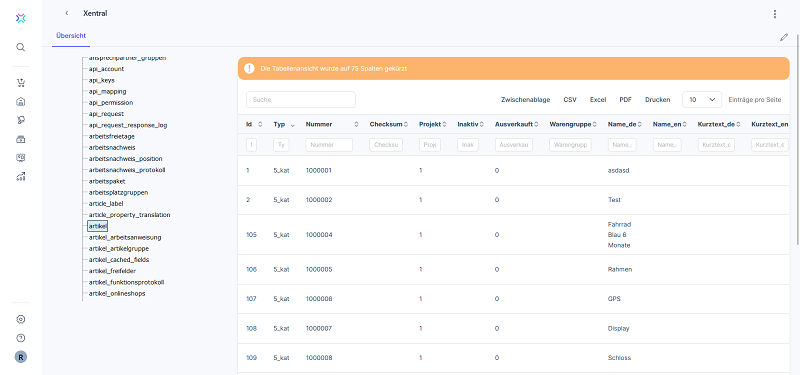This screenshot has height=375, width=800.
Task: Click the Checksum column filter field
Action: coord(386,145)
